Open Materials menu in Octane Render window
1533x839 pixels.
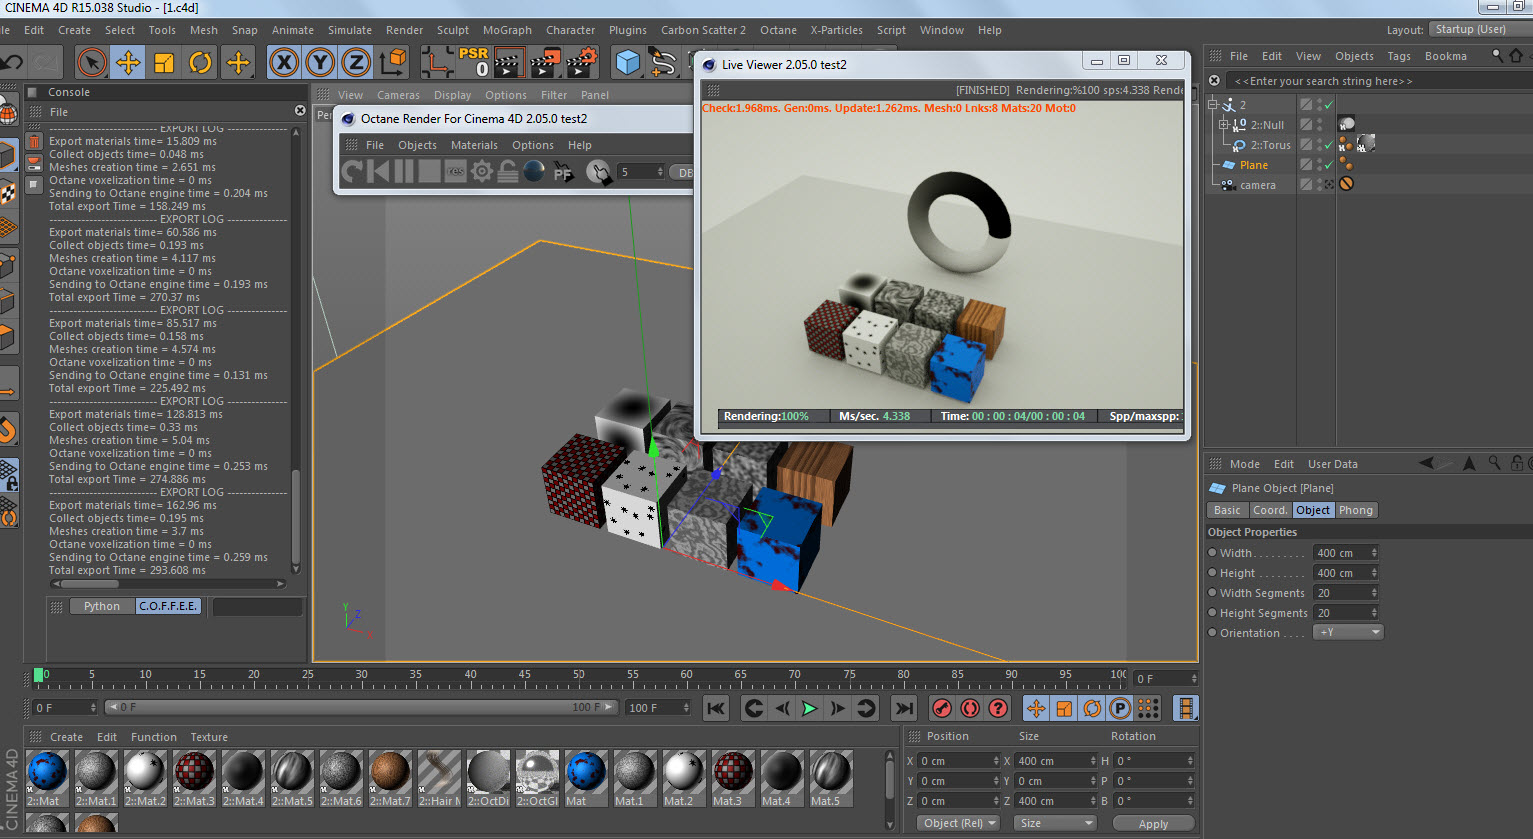pos(474,145)
